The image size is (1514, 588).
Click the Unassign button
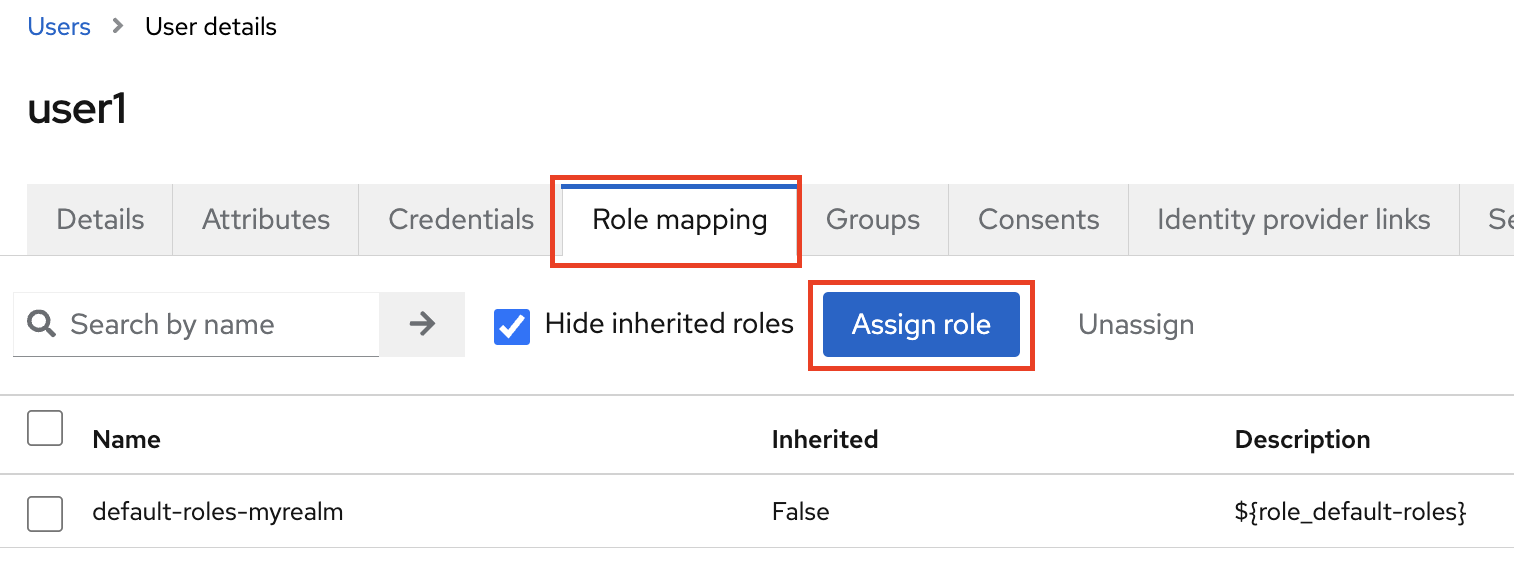click(x=1136, y=325)
